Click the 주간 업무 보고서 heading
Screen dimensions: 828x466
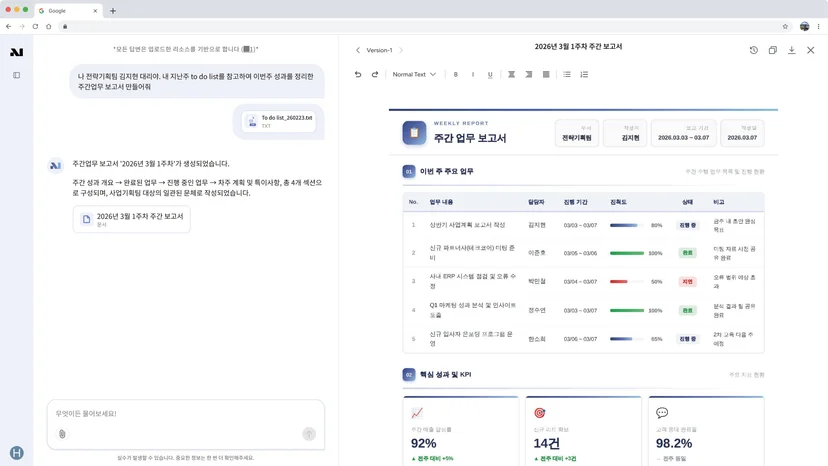click(470, 138)
